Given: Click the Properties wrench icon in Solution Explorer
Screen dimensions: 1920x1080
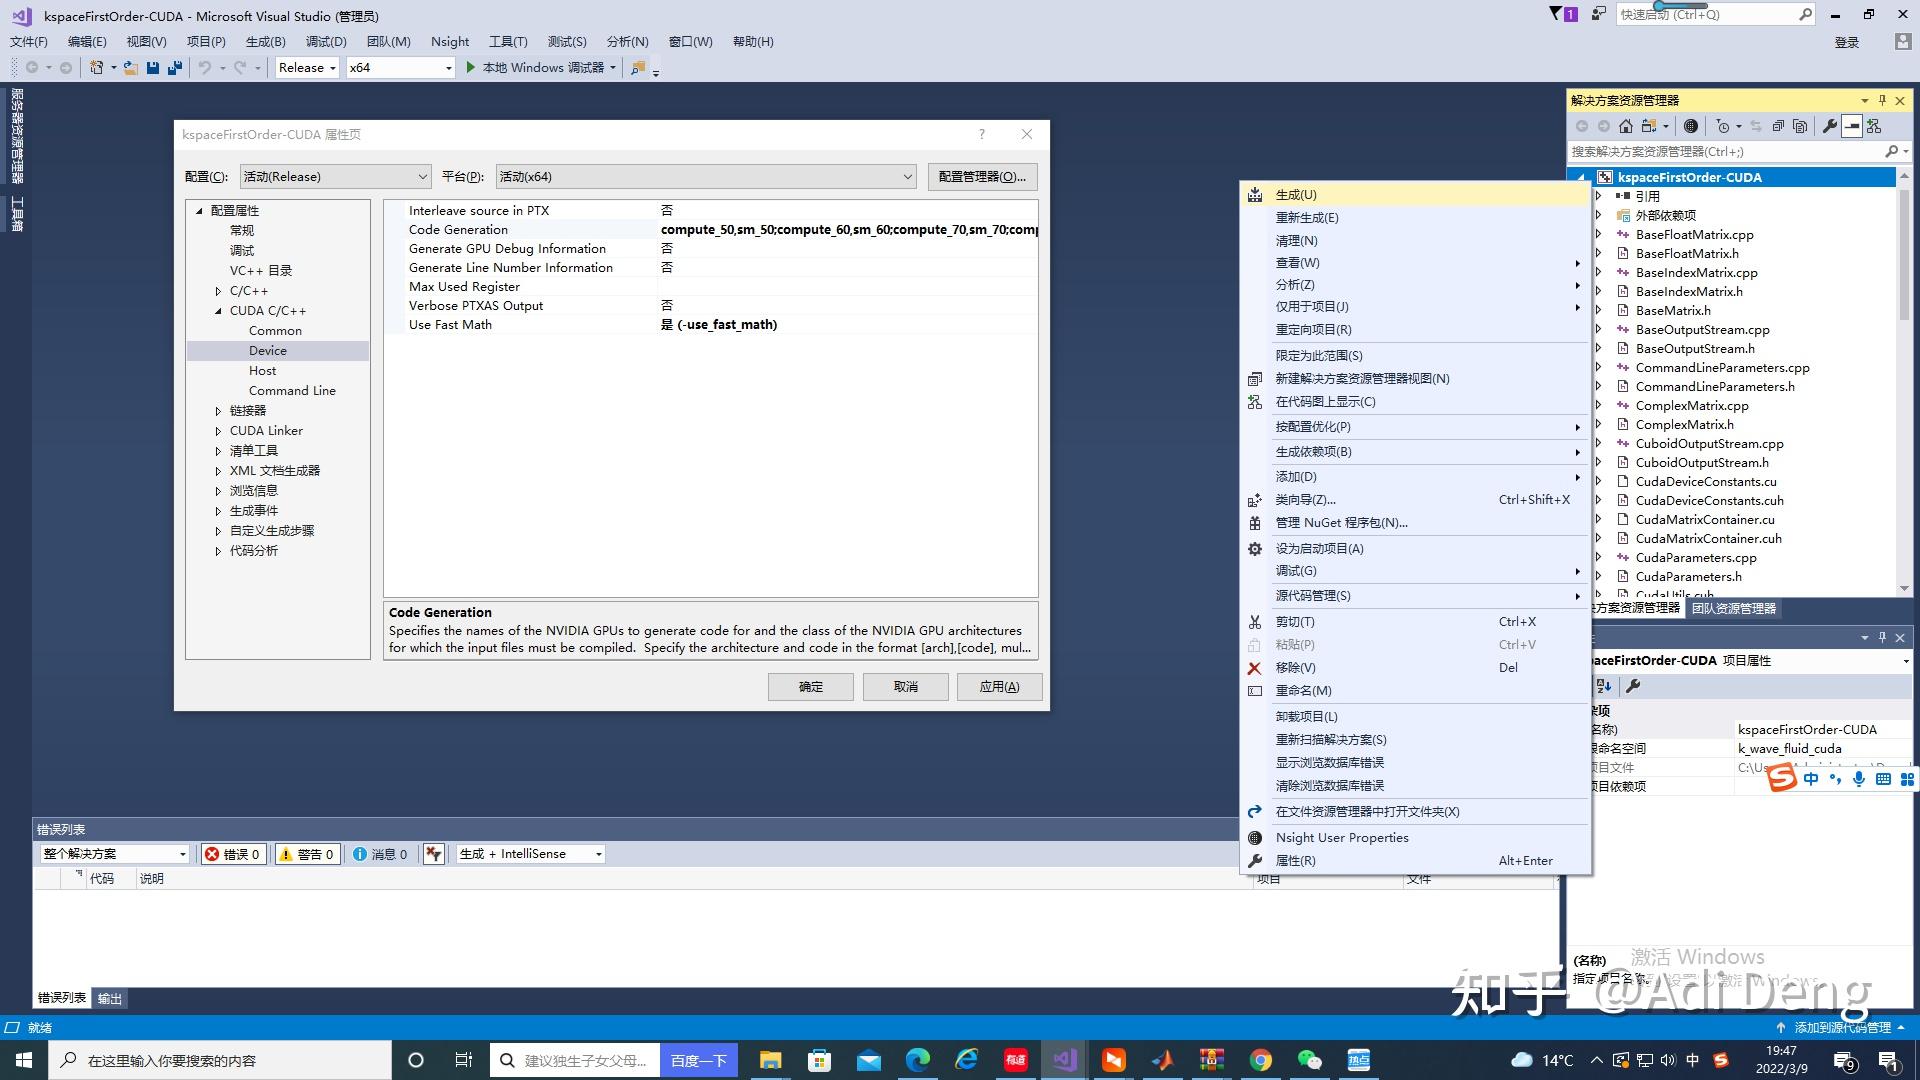Looking at the screenshot, I should click(x=1829, y=126).
